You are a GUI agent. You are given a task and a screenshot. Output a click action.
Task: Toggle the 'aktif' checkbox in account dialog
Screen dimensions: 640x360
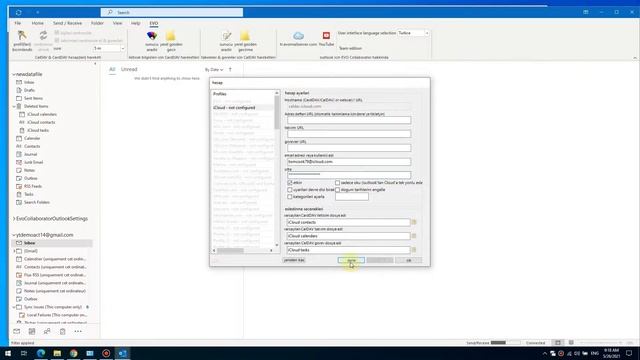290,182
